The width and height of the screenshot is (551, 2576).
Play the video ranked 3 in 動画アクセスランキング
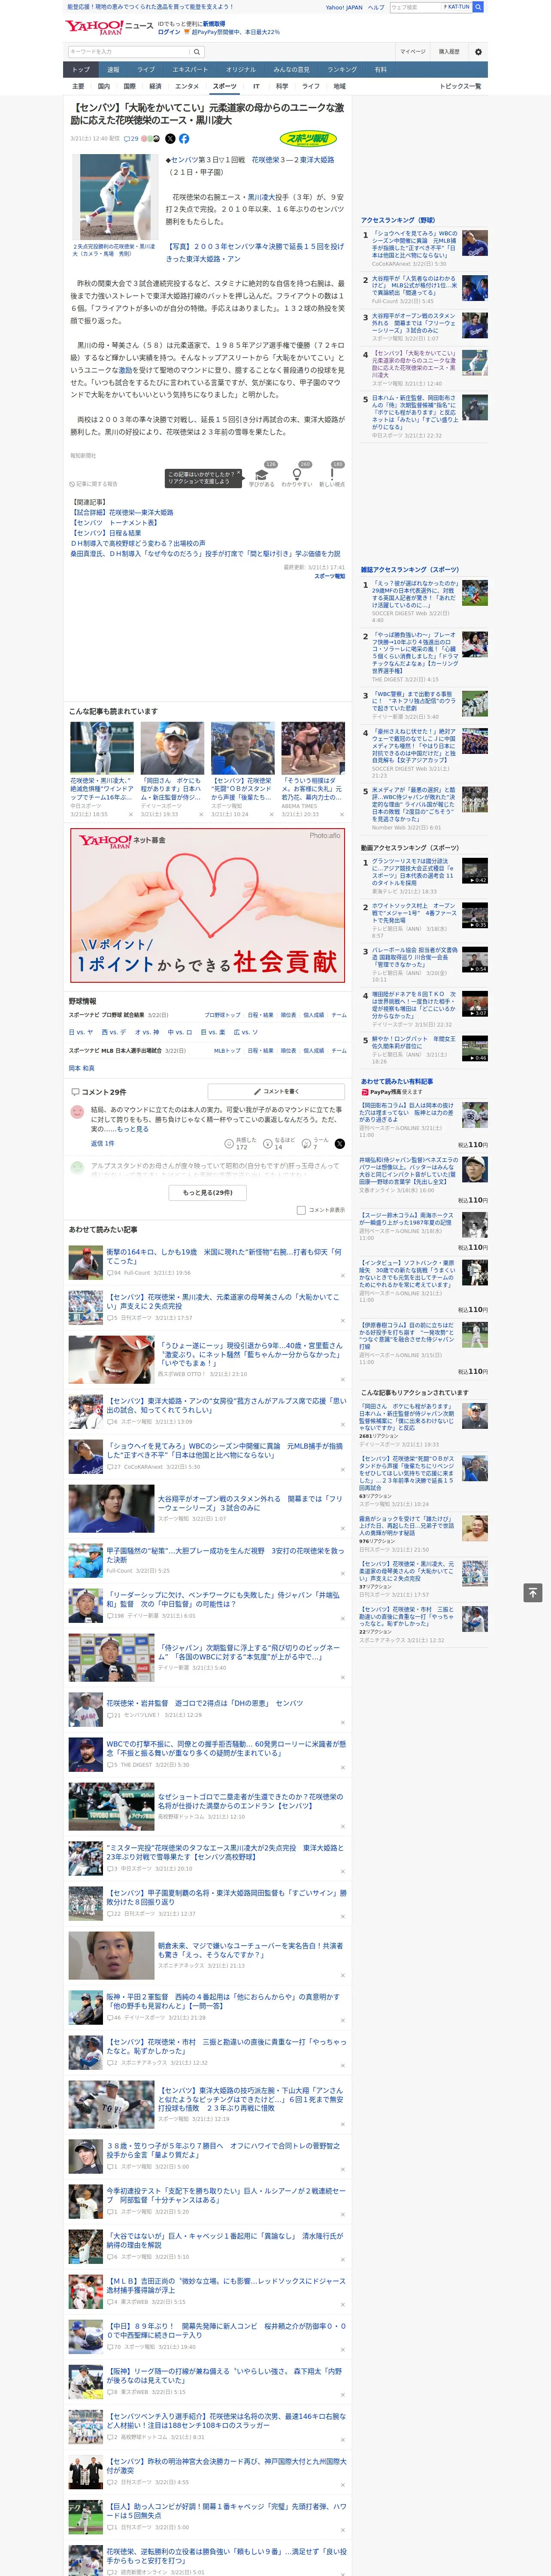point(475,960)
